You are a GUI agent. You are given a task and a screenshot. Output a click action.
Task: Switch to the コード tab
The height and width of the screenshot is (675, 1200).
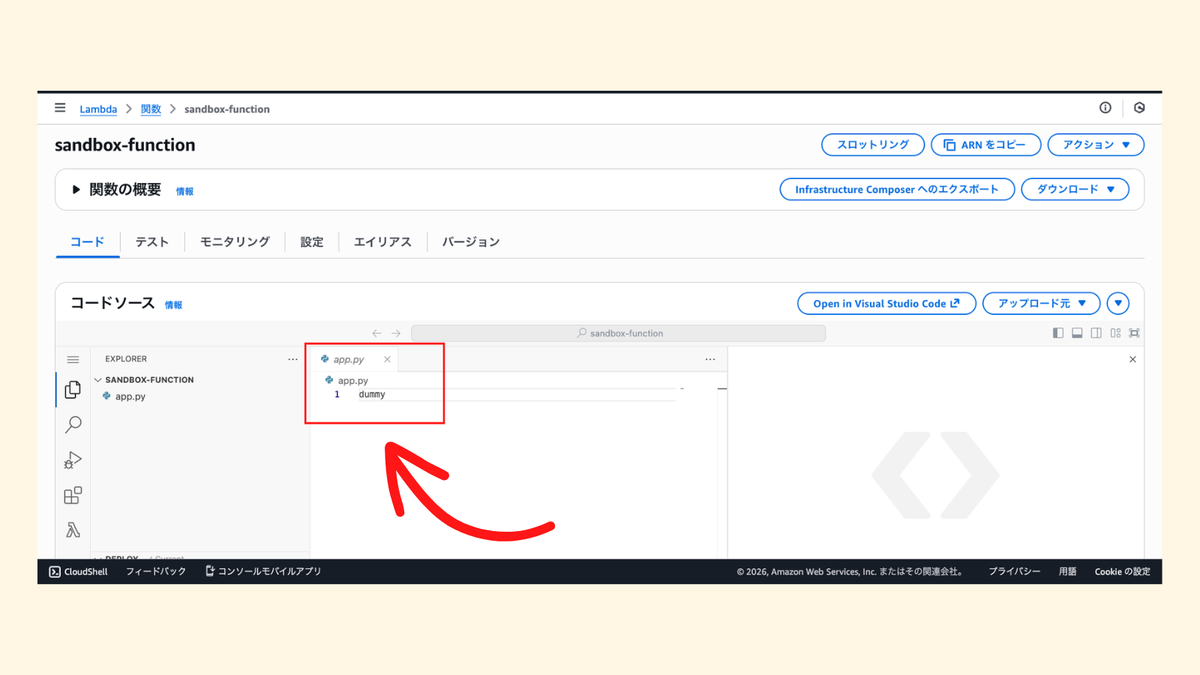pos(87,242)
